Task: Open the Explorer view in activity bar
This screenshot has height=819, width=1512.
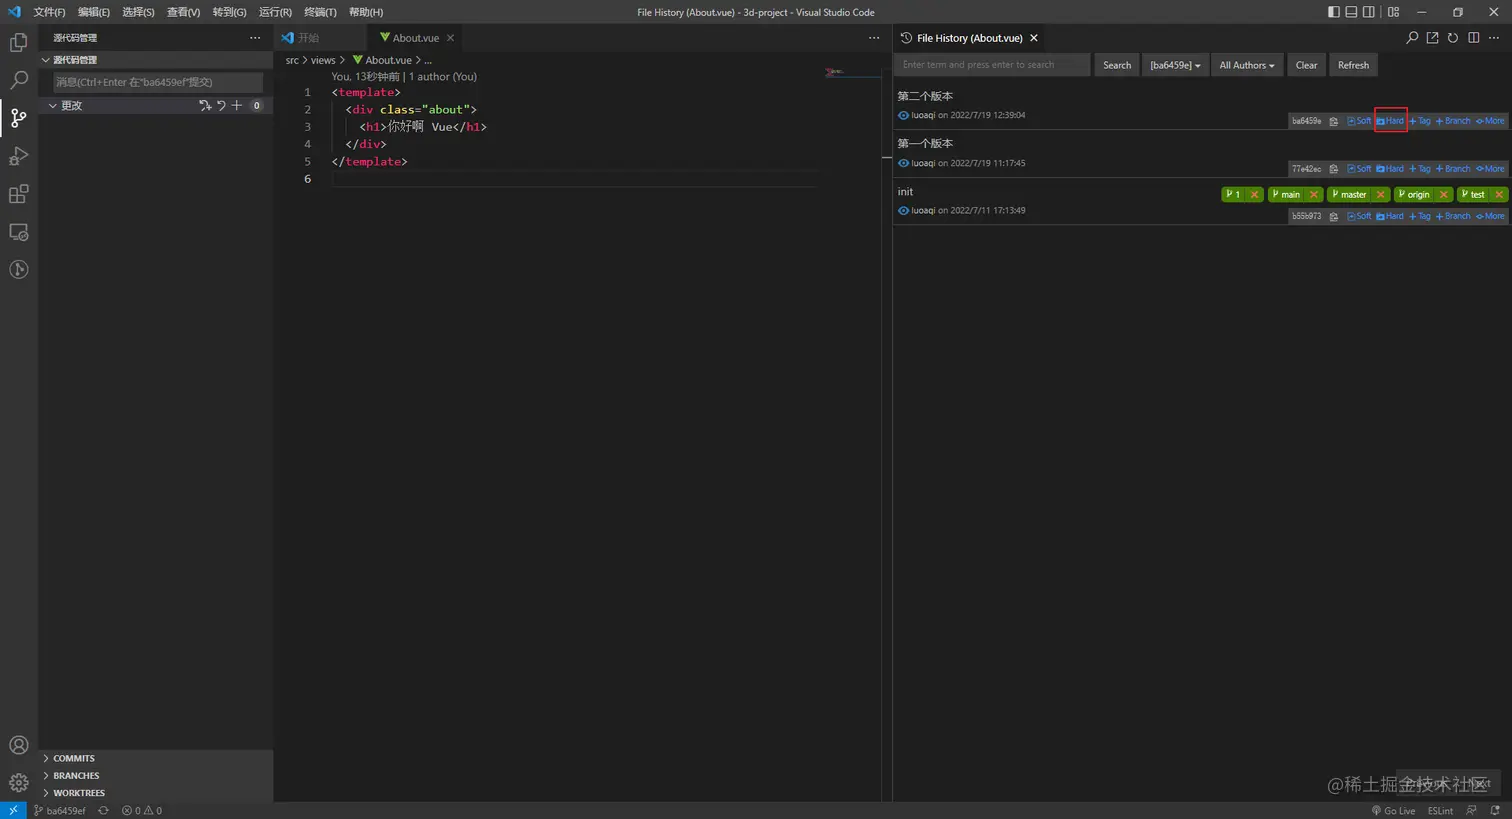Action: tap(18, 43)
